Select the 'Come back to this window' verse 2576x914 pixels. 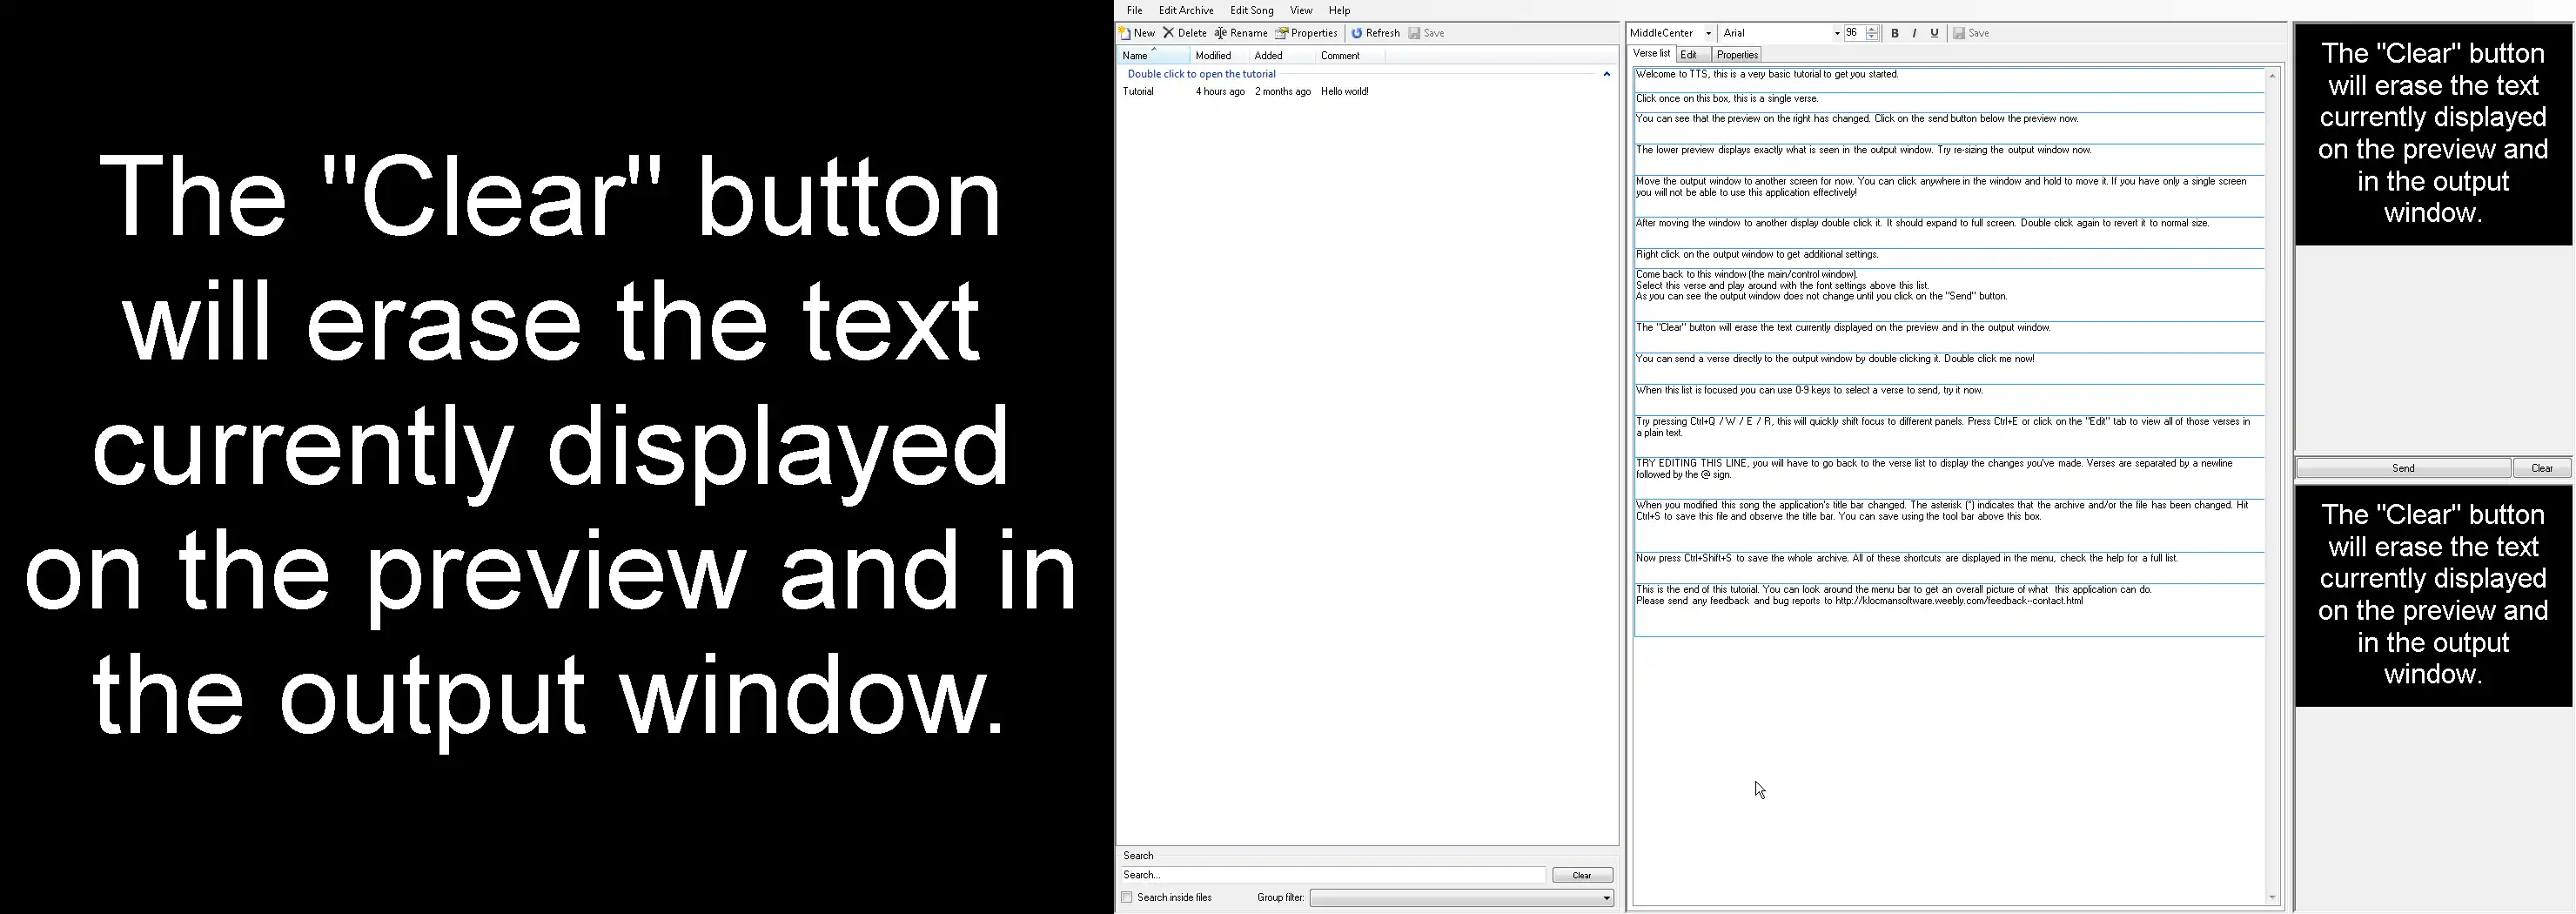coord(1949,295)
